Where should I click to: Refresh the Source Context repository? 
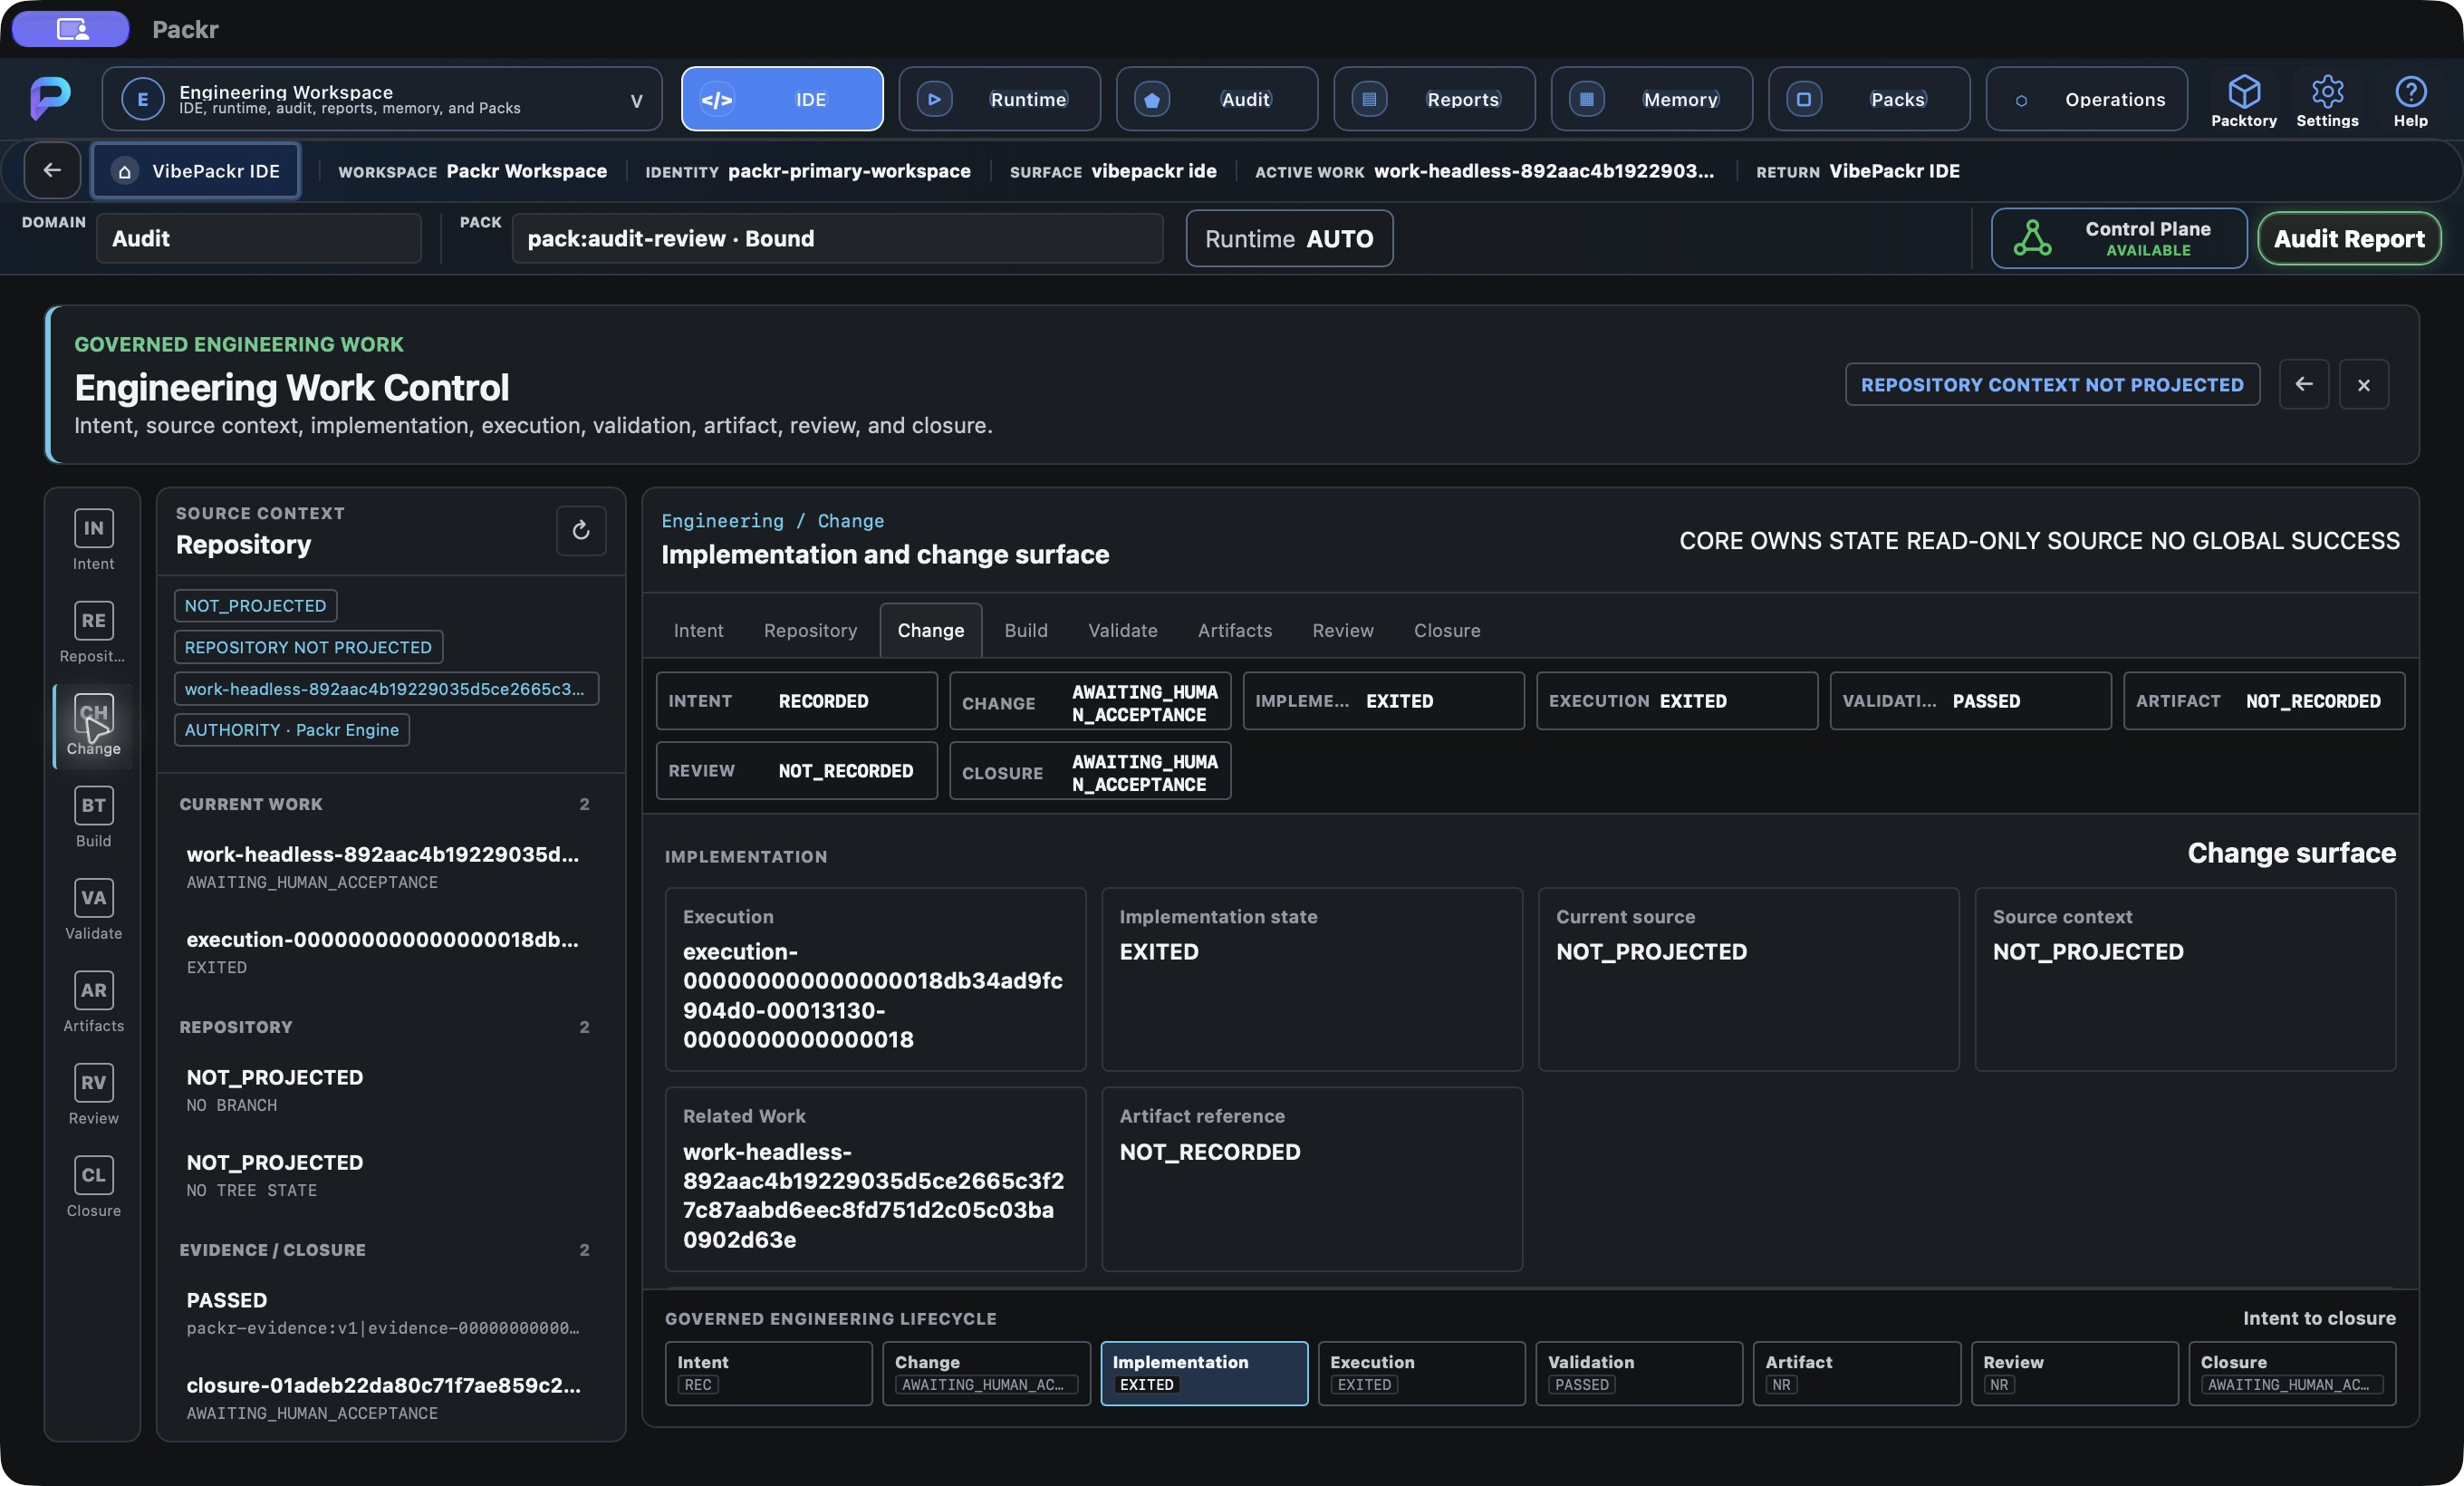[581, 530]
